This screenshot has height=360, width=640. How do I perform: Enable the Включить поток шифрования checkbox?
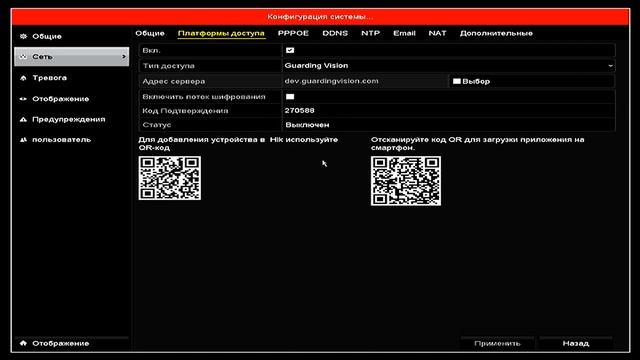point(290,97)
